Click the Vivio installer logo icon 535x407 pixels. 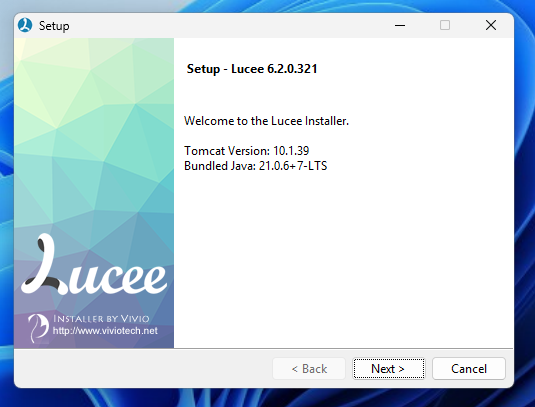click(x=38, y=328)
